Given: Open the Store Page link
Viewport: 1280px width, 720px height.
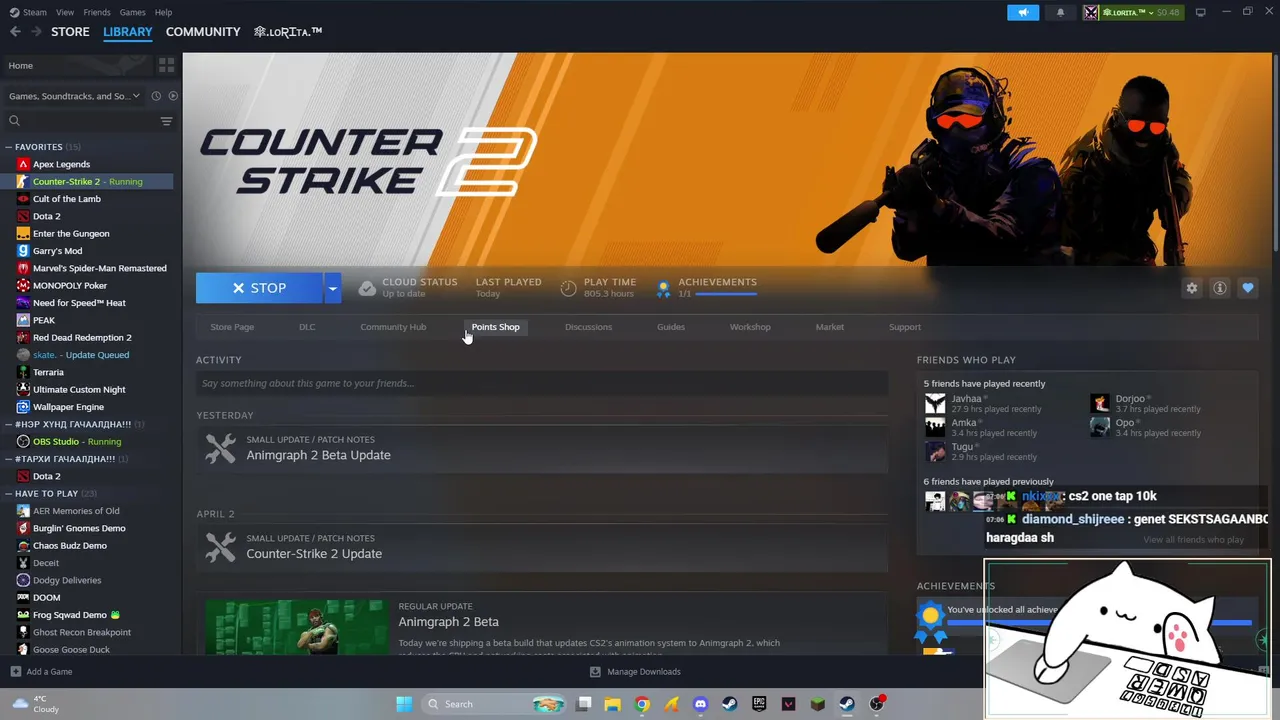Looking at the screenshot, I should (x=232, y=327).
